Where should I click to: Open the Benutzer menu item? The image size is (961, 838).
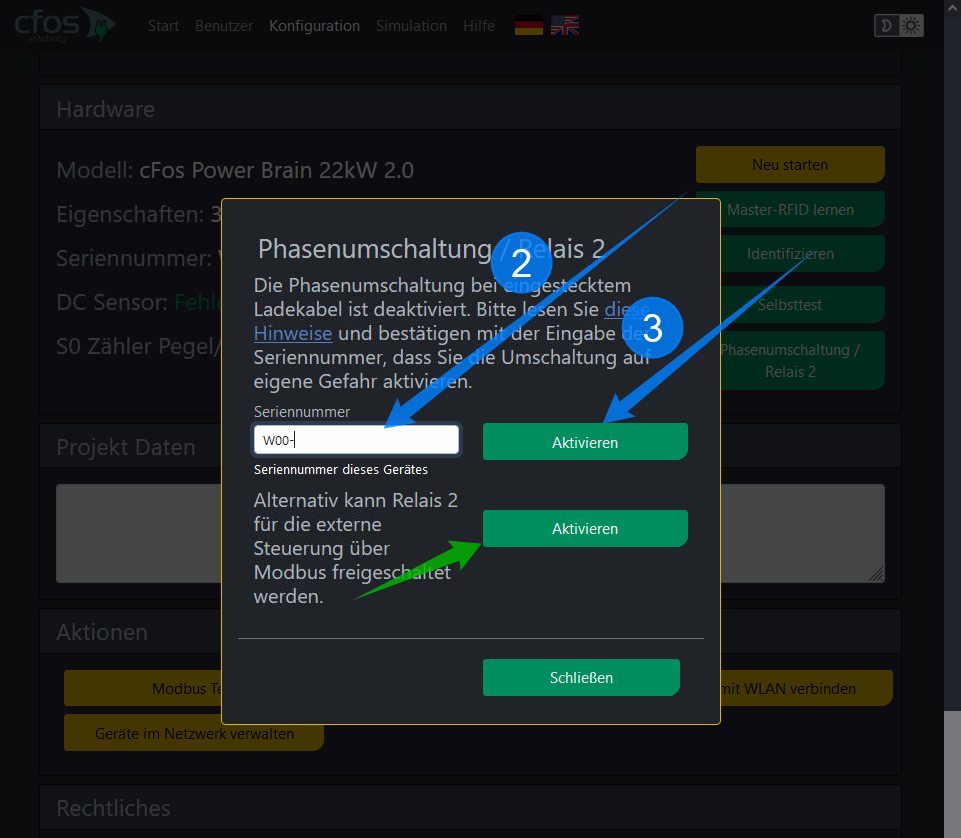(x=224, y=26)
